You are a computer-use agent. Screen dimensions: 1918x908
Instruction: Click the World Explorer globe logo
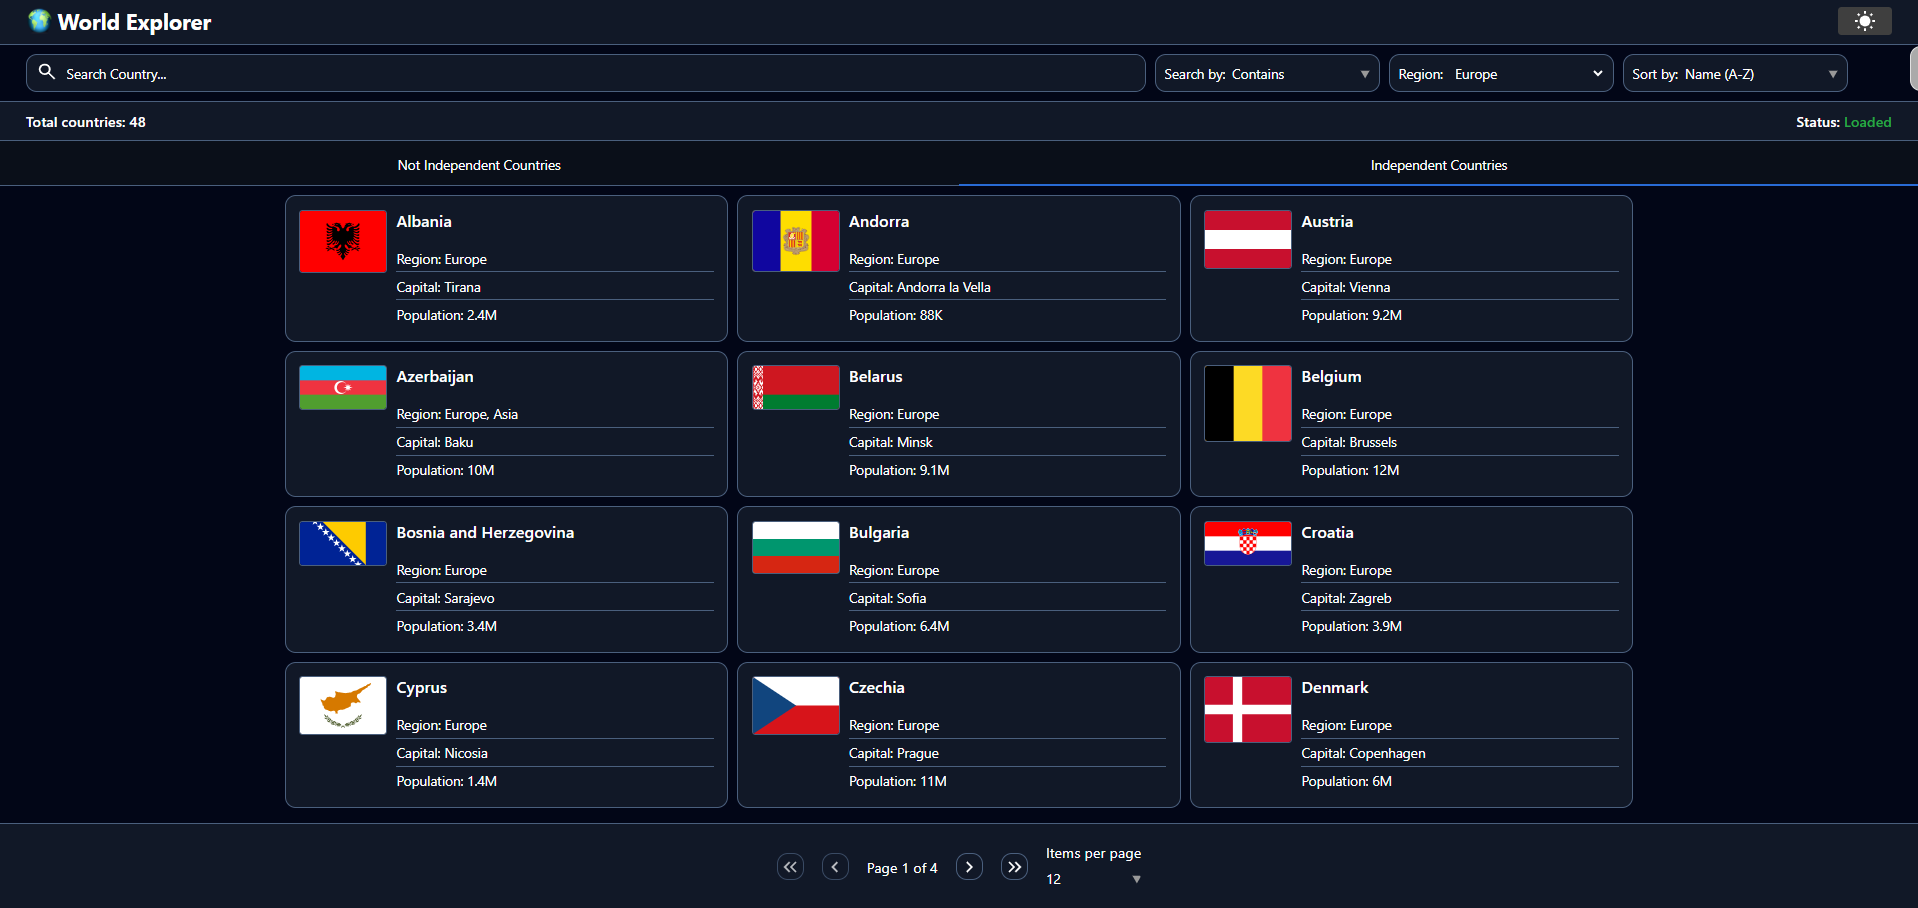click(39, 21)
